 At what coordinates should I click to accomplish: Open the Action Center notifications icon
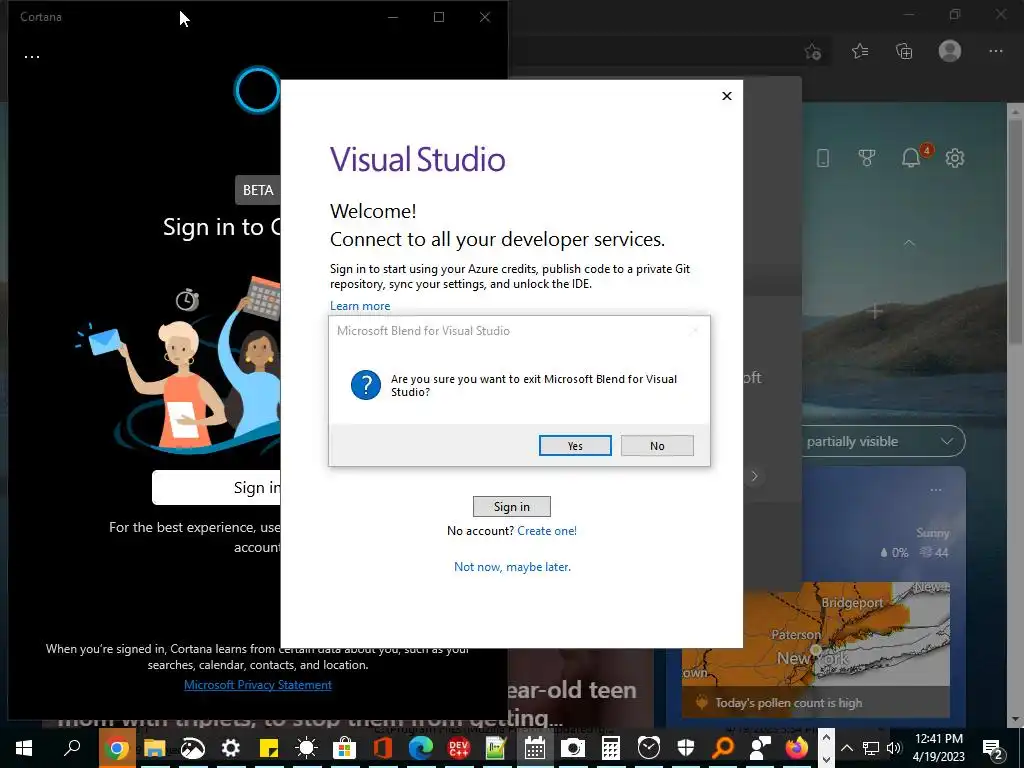pos(992,749)
